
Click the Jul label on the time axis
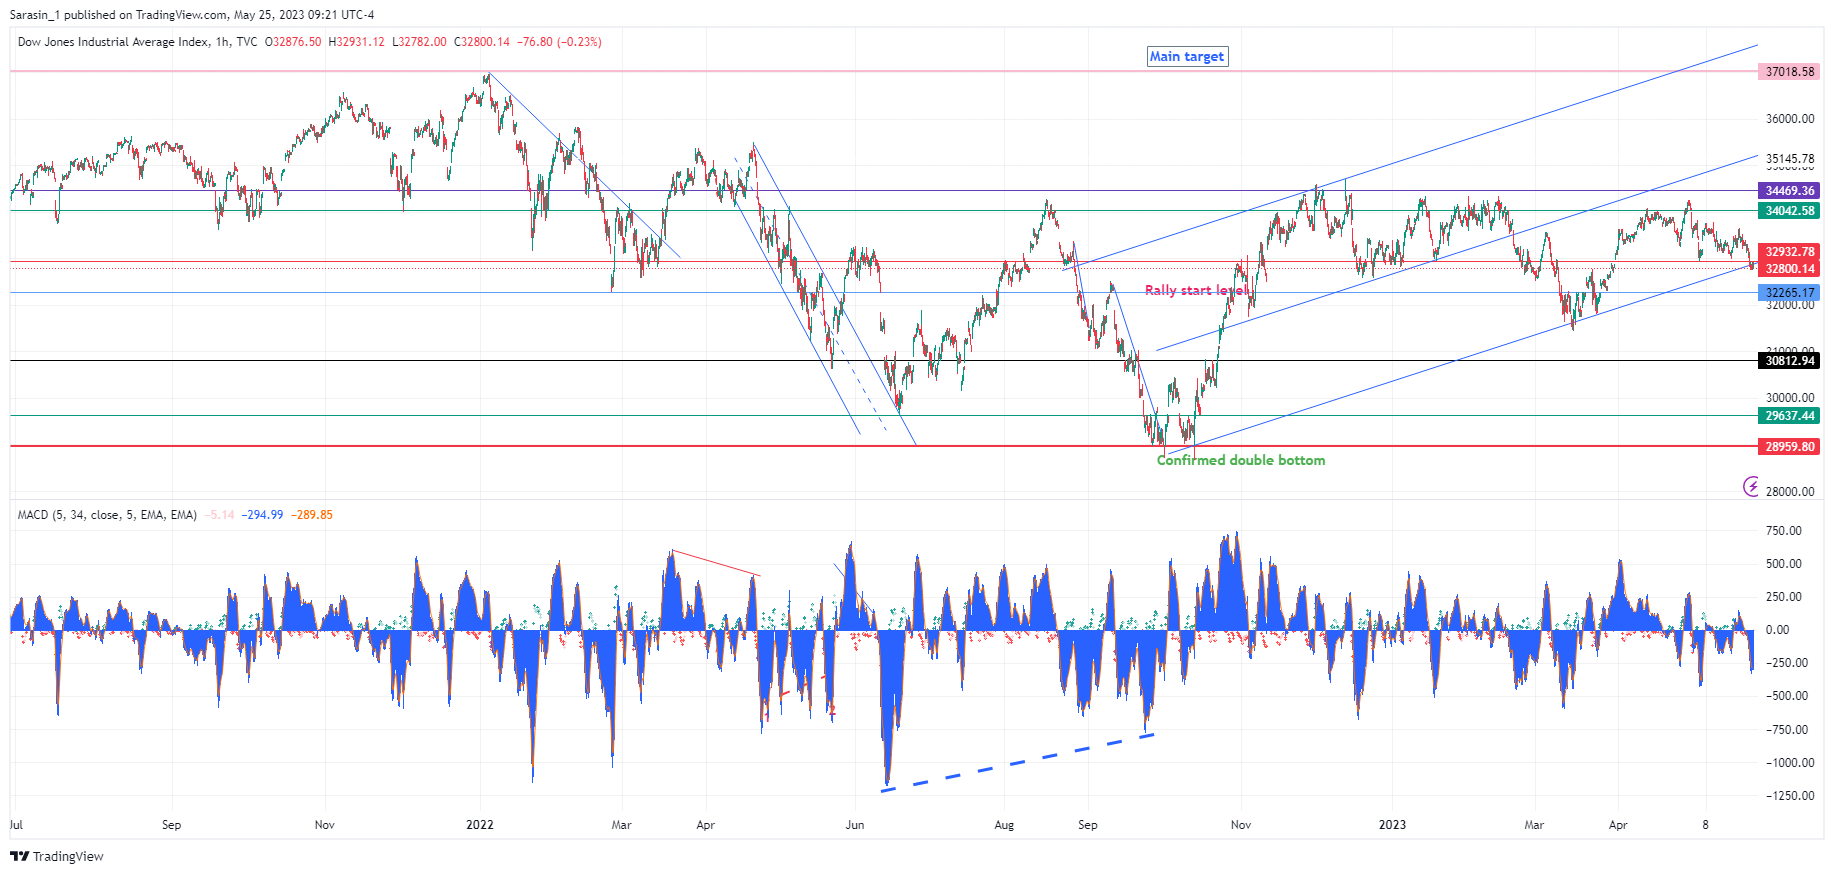point(16,825)
